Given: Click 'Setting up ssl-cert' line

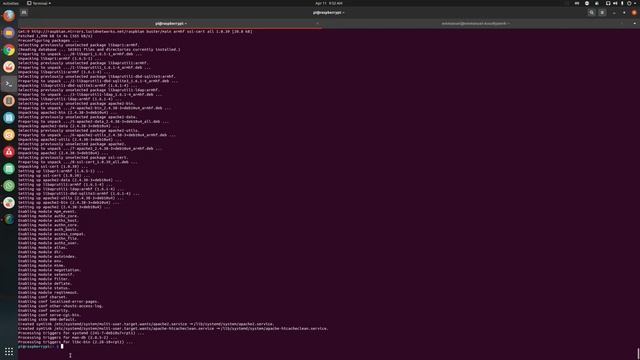Looking at the screenshot, I should [54, 176].
